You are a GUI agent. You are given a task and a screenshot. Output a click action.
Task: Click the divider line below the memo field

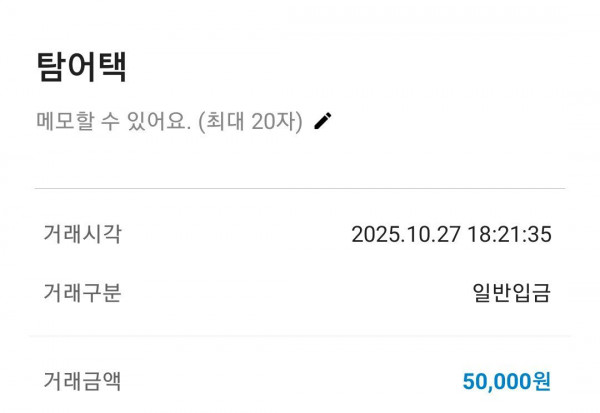300,188
